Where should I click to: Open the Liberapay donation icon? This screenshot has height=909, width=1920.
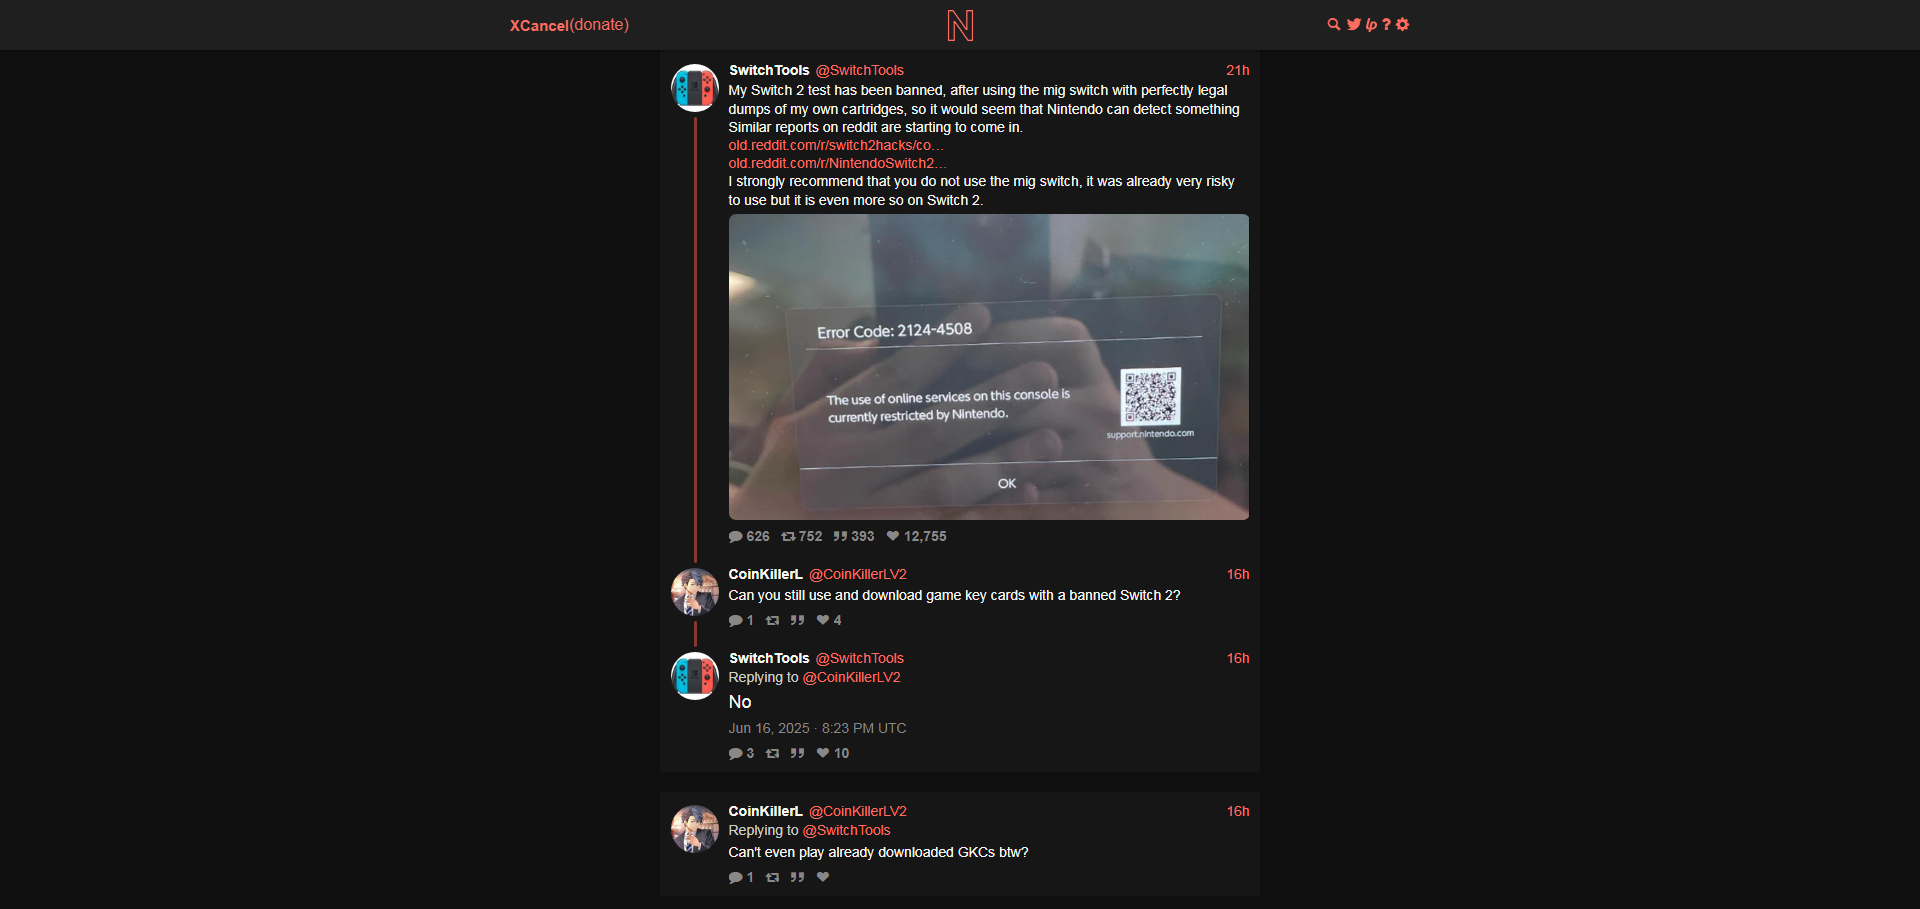coord(1371,24)
